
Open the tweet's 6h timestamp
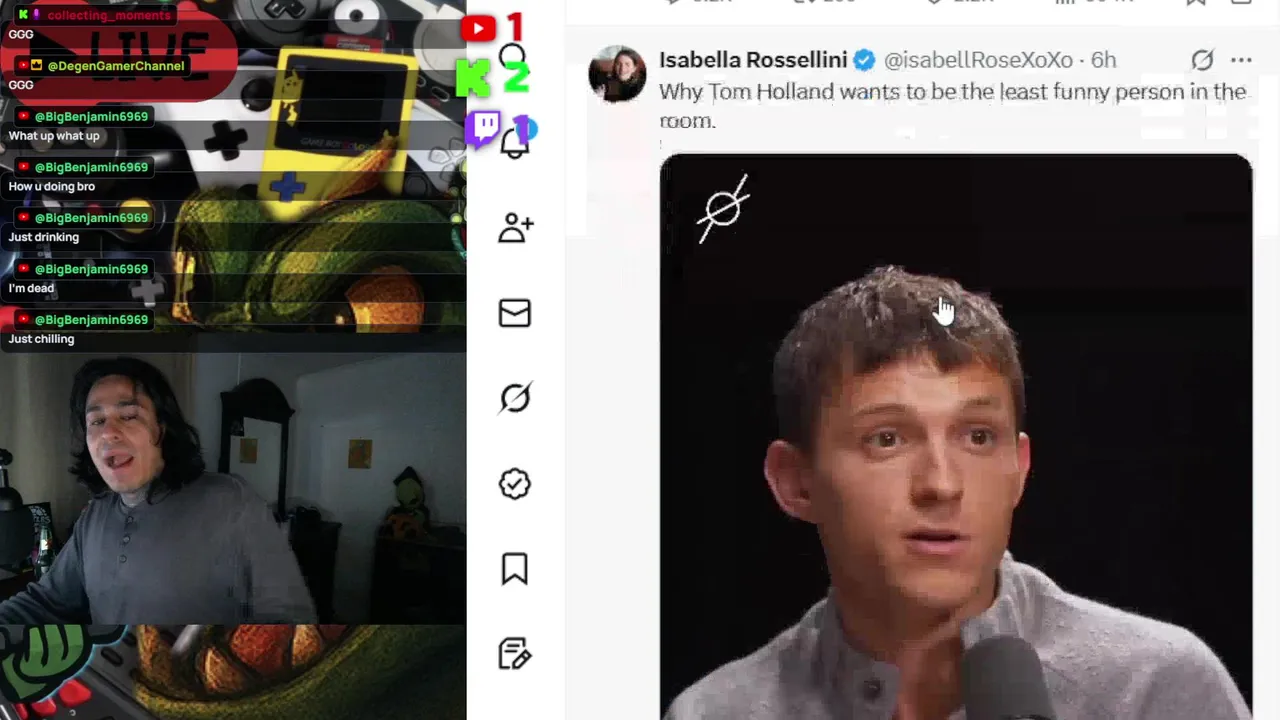point(1103,60)
